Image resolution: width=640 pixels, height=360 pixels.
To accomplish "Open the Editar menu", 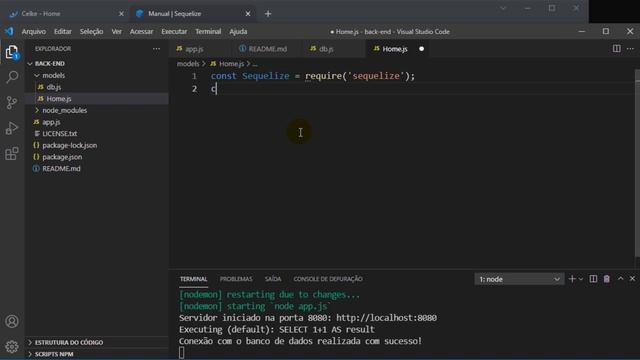I will tap(62, 31).
